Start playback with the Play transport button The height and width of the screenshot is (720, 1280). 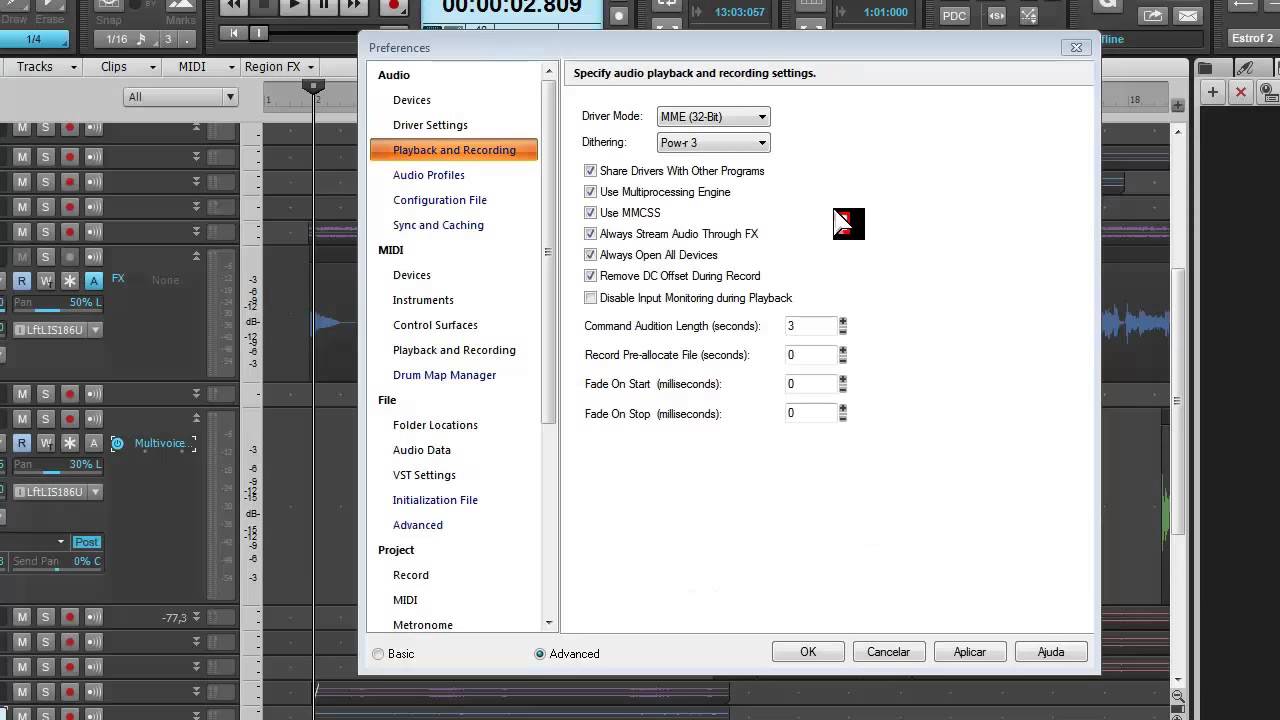294,6
